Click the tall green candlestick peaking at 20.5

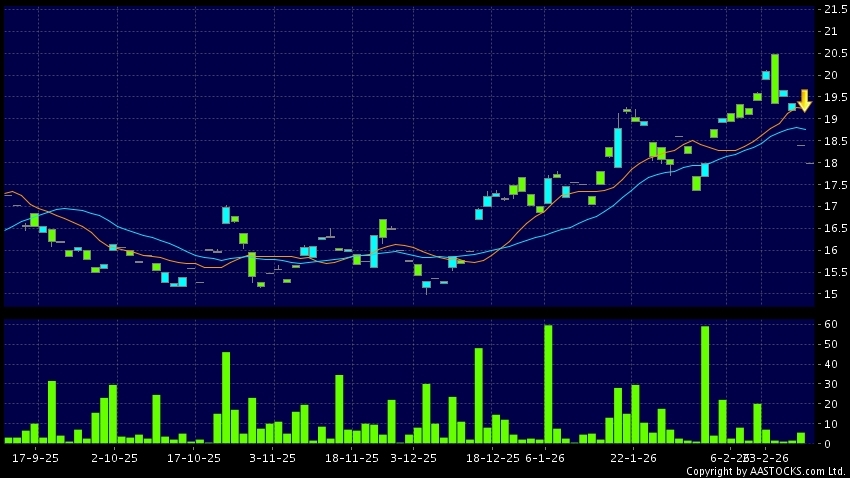[x=775, y=78]
